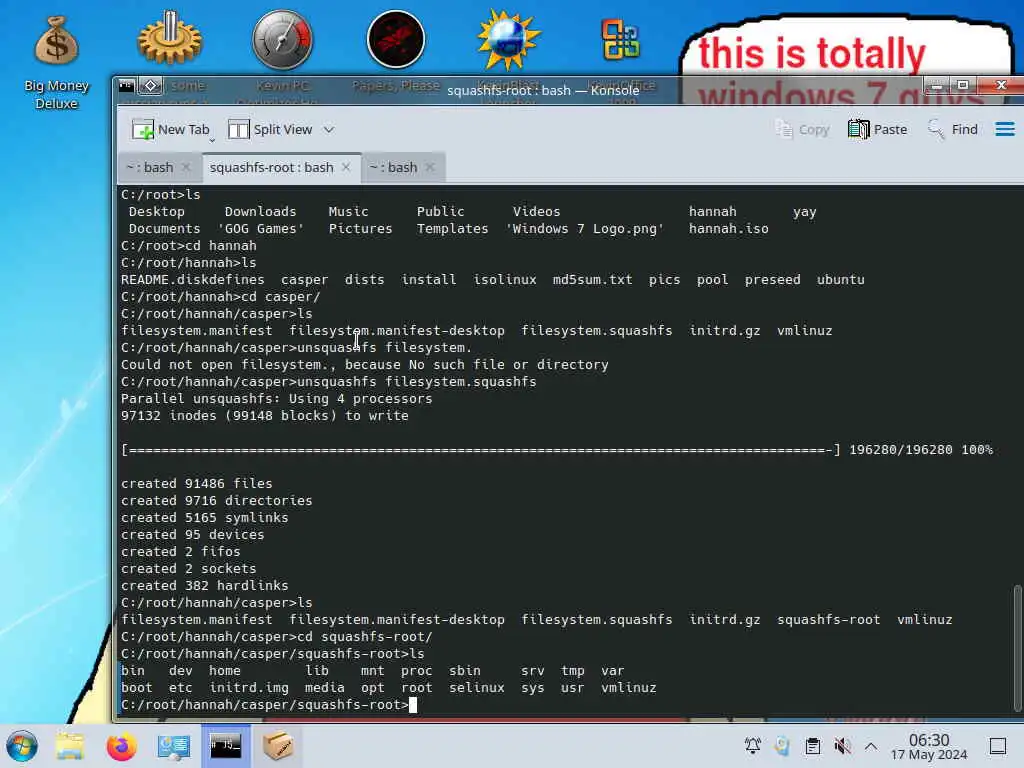Click the 'selinux' directory name in terminal
This screenshot has height=768, width=1024.
click(x=477, y=687)
